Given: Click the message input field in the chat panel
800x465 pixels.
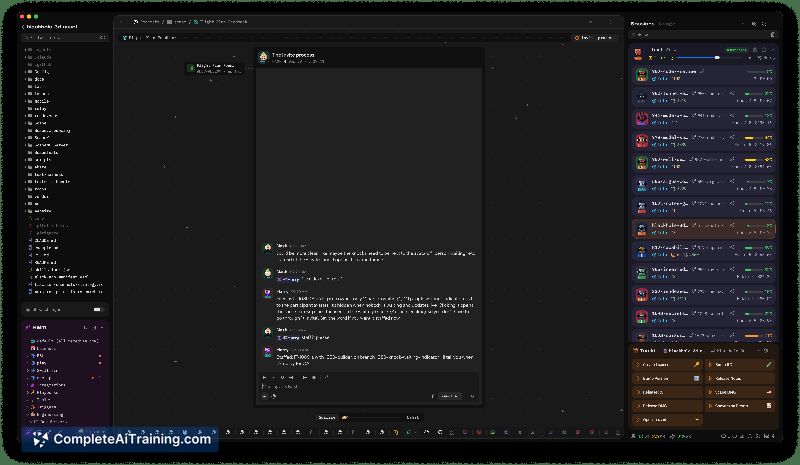Looking at the screenshot, I should tap(369, 386).
